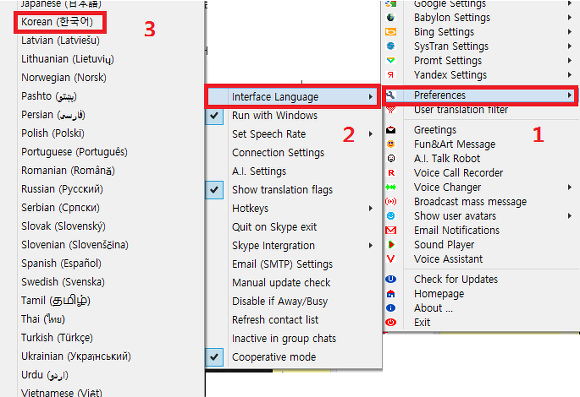Expand the Hotkeys submenu arrow
This screenshot has width=580, height=397.
370,208
